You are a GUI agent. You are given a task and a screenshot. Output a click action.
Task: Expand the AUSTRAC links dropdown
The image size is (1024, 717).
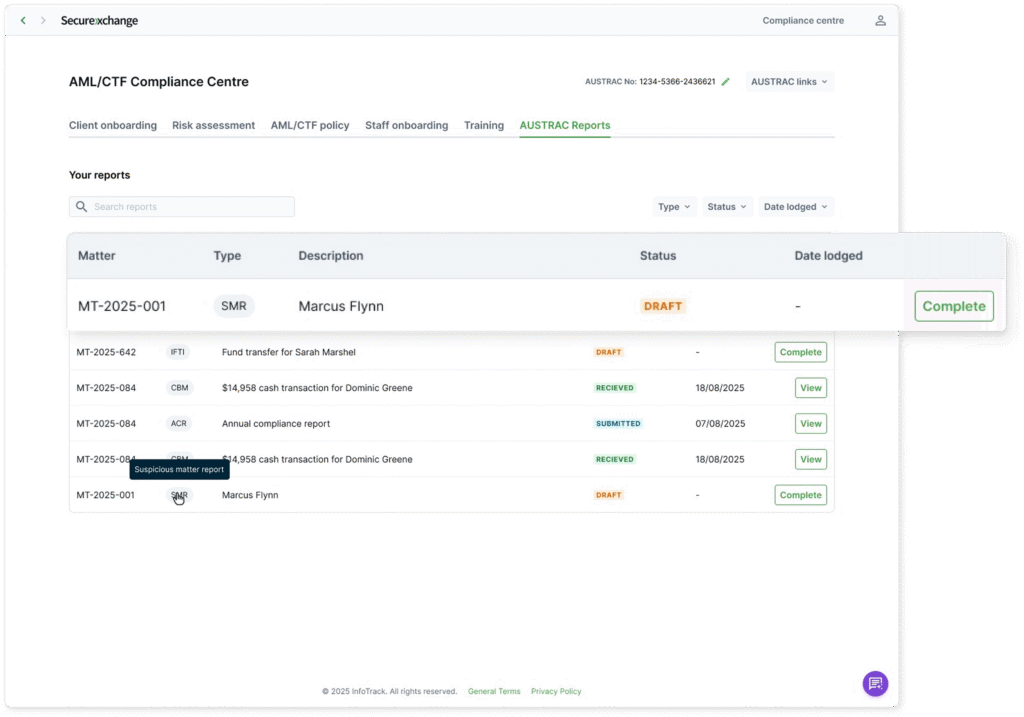[x=789, y=82]
